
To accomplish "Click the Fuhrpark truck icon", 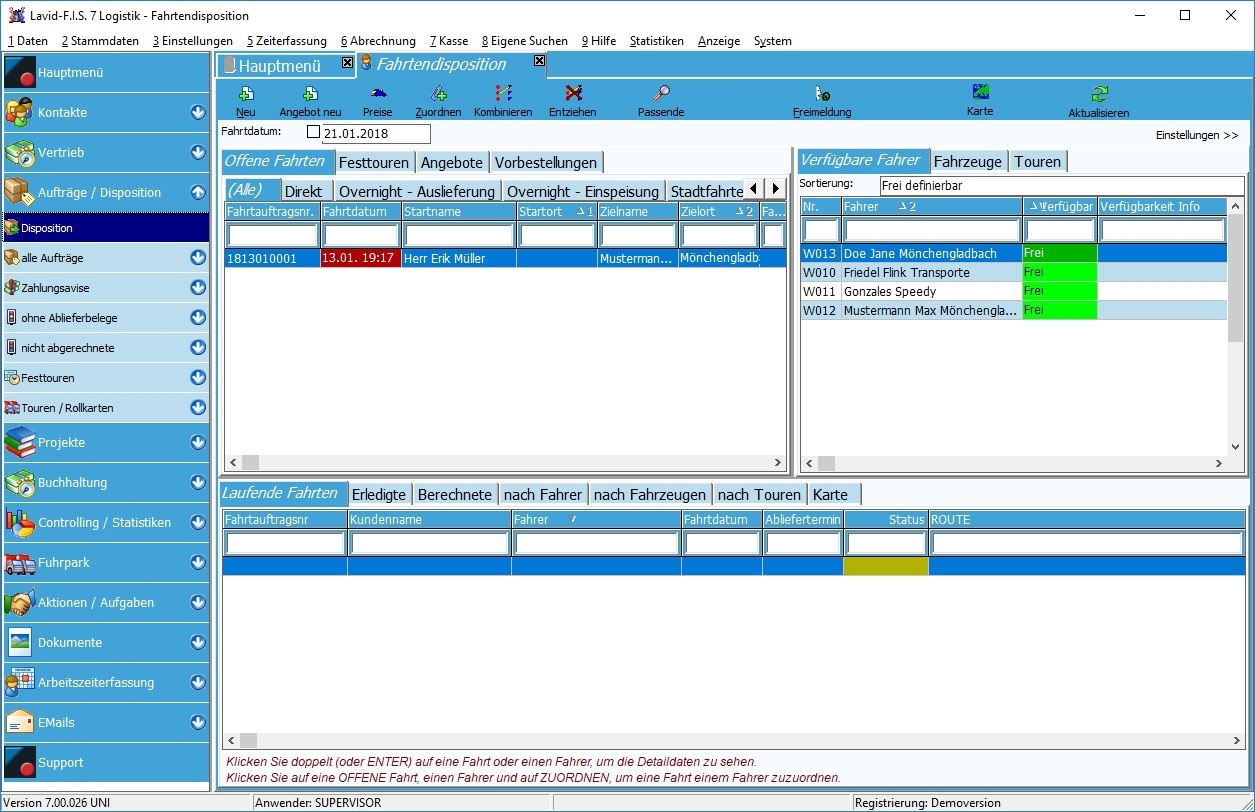I will coord(20,562).
